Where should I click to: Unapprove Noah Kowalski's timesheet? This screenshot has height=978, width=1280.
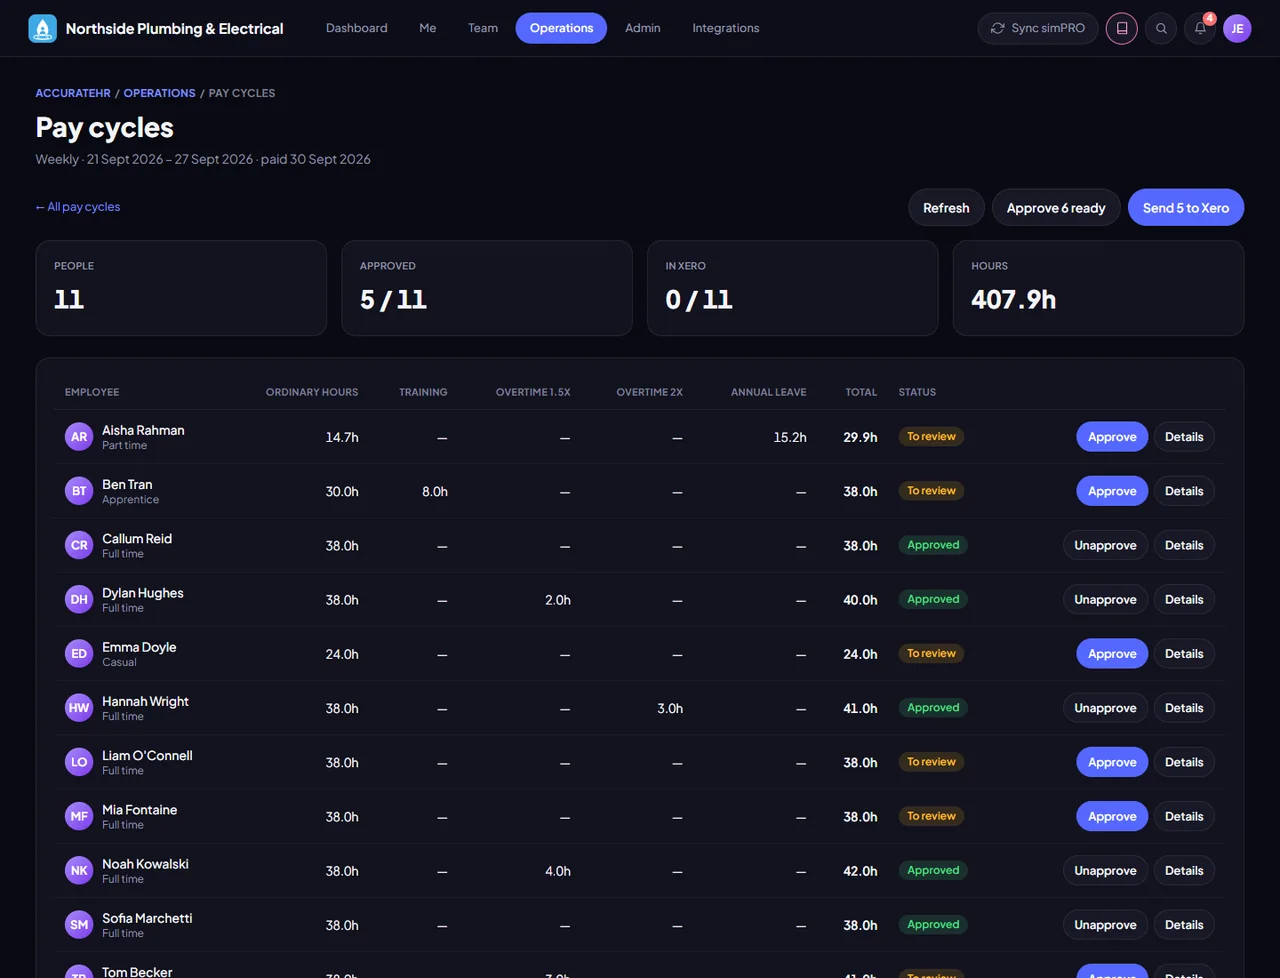point(1105,870)
